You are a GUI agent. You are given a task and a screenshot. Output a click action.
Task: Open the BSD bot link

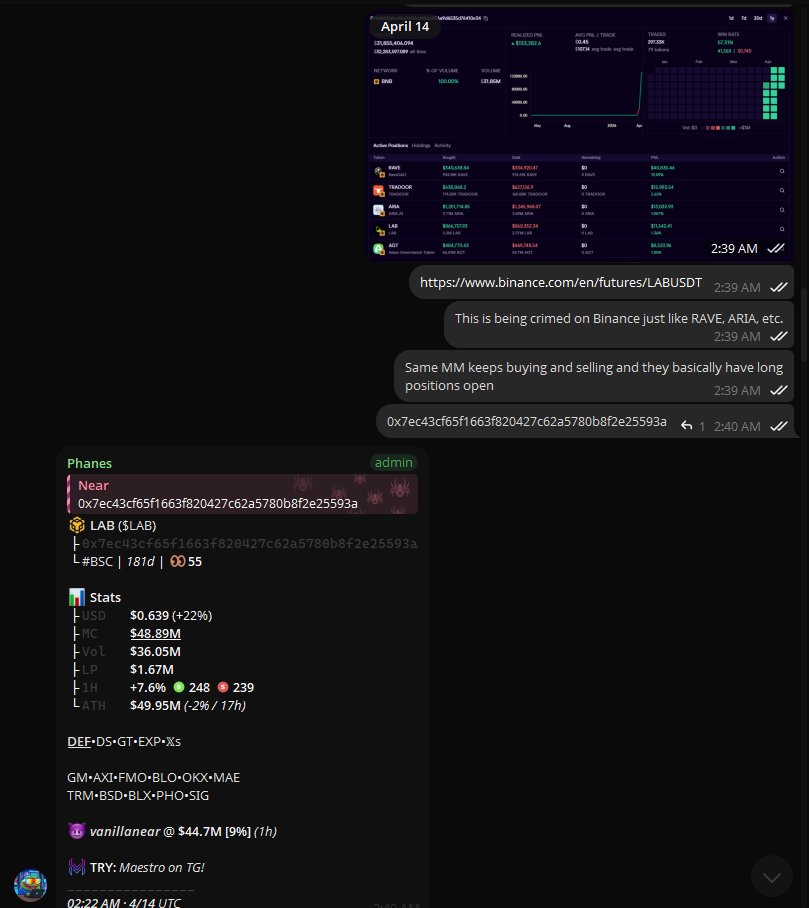pos(111,796)
